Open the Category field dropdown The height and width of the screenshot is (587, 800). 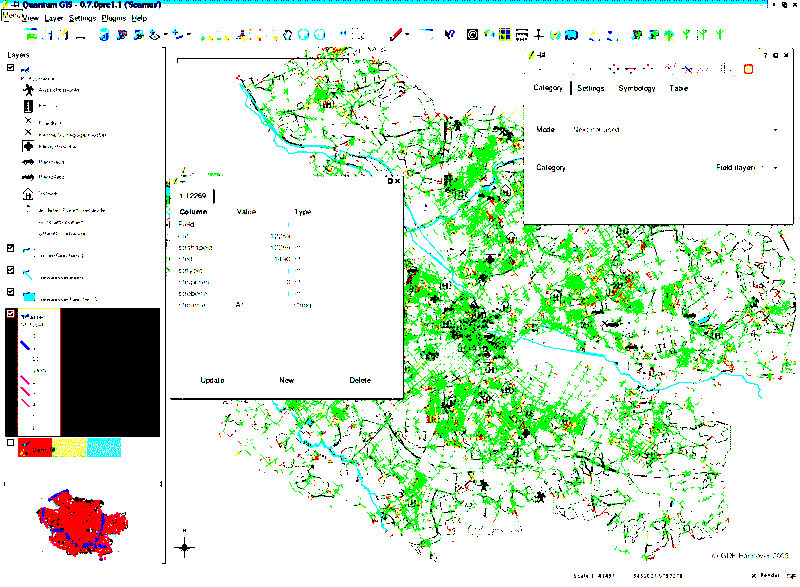click(776, 168)
